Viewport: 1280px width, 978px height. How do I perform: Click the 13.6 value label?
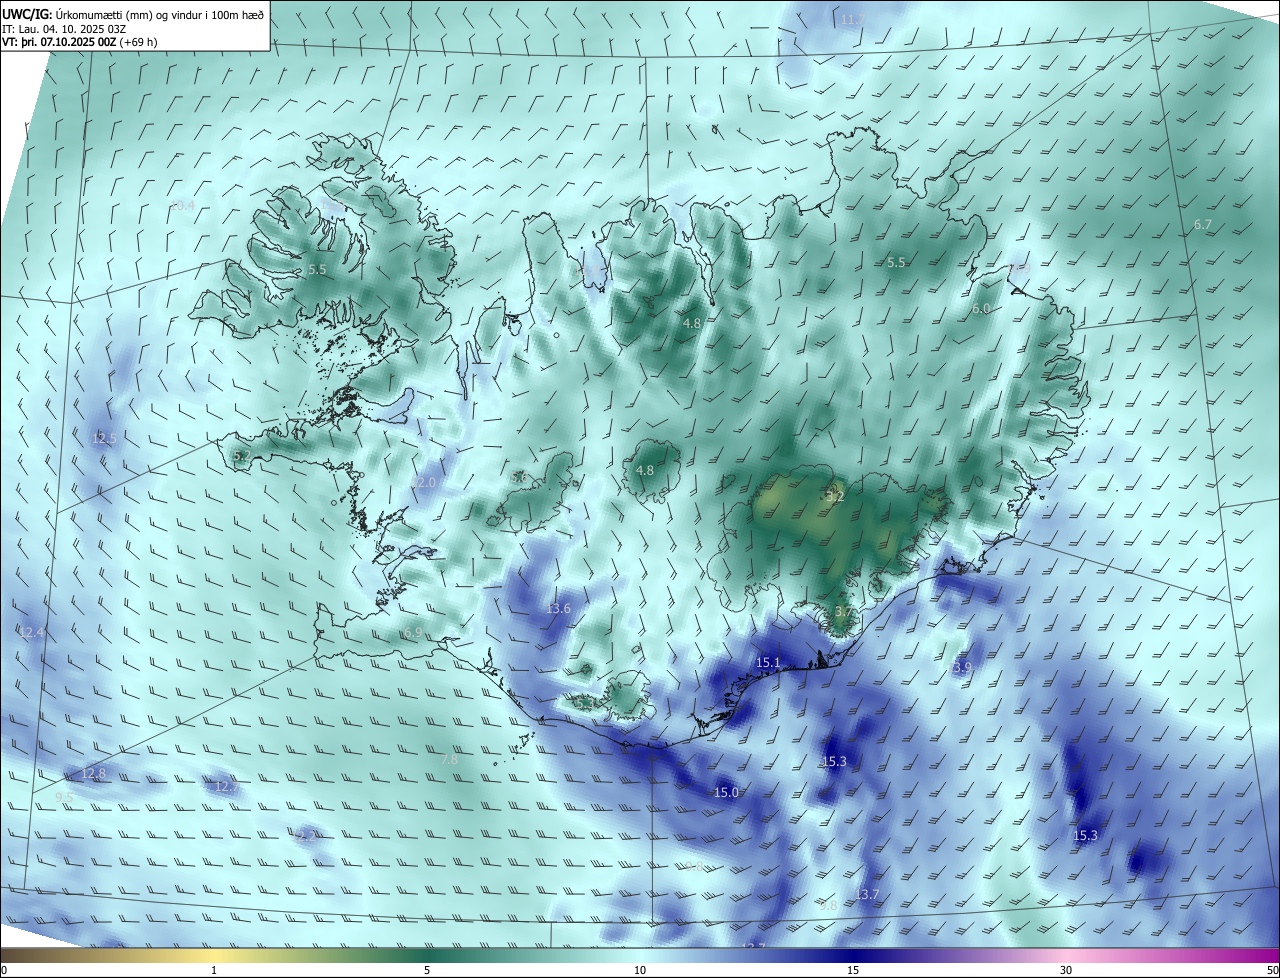(x=558, y=609)
